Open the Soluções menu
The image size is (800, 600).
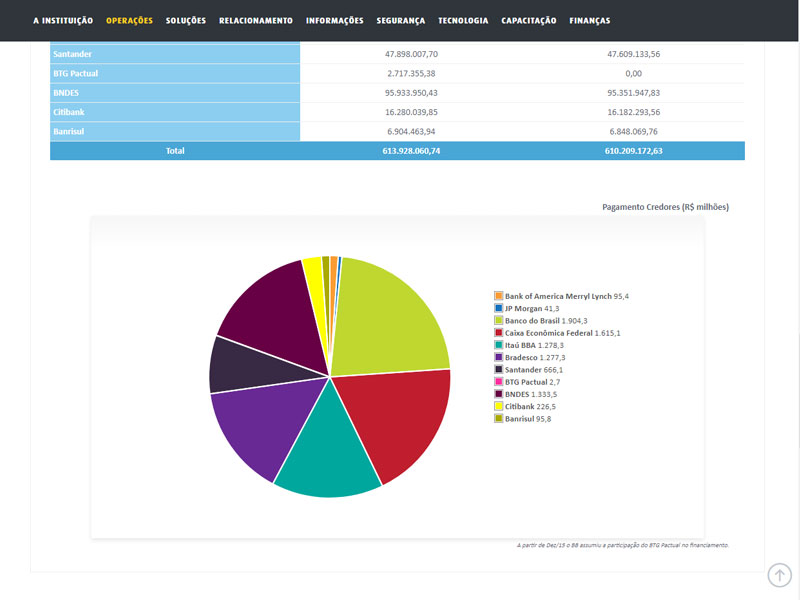coord(186,21)
